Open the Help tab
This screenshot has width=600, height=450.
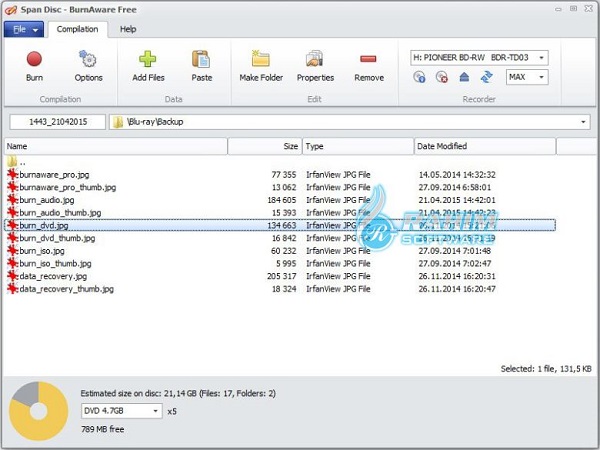128,29
